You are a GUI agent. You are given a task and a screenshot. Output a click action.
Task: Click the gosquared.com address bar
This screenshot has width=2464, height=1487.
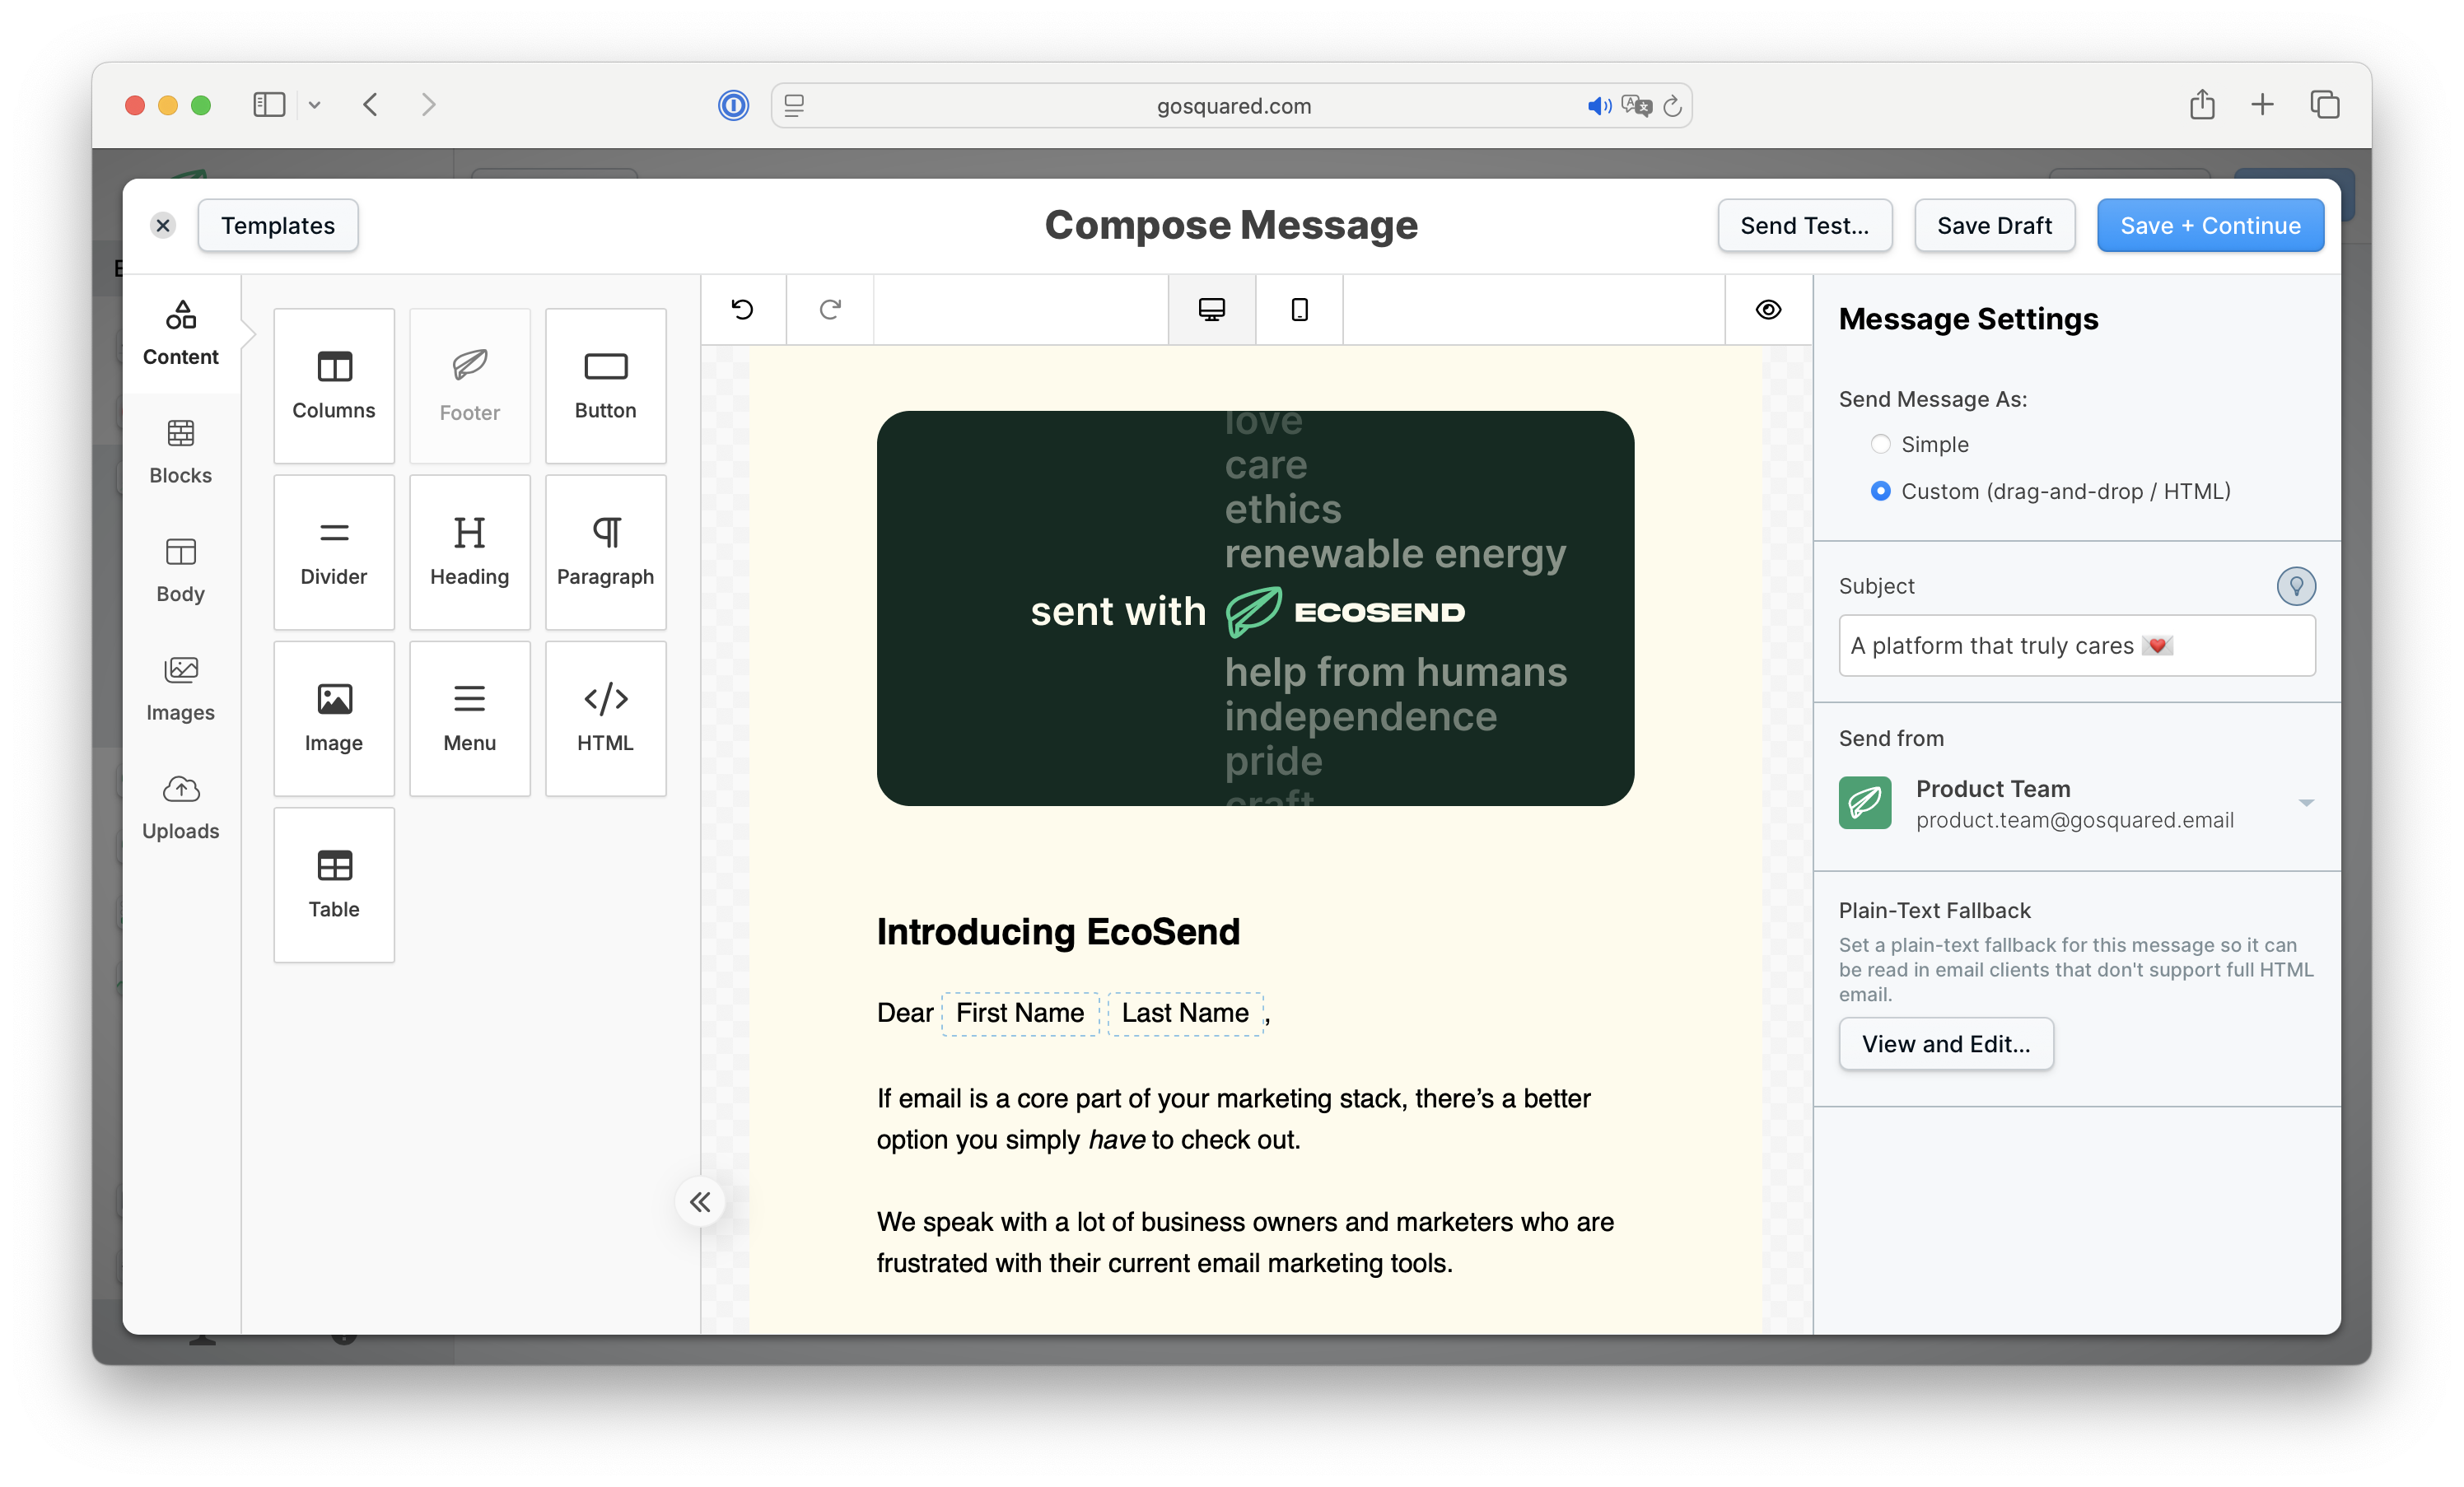1232,105
